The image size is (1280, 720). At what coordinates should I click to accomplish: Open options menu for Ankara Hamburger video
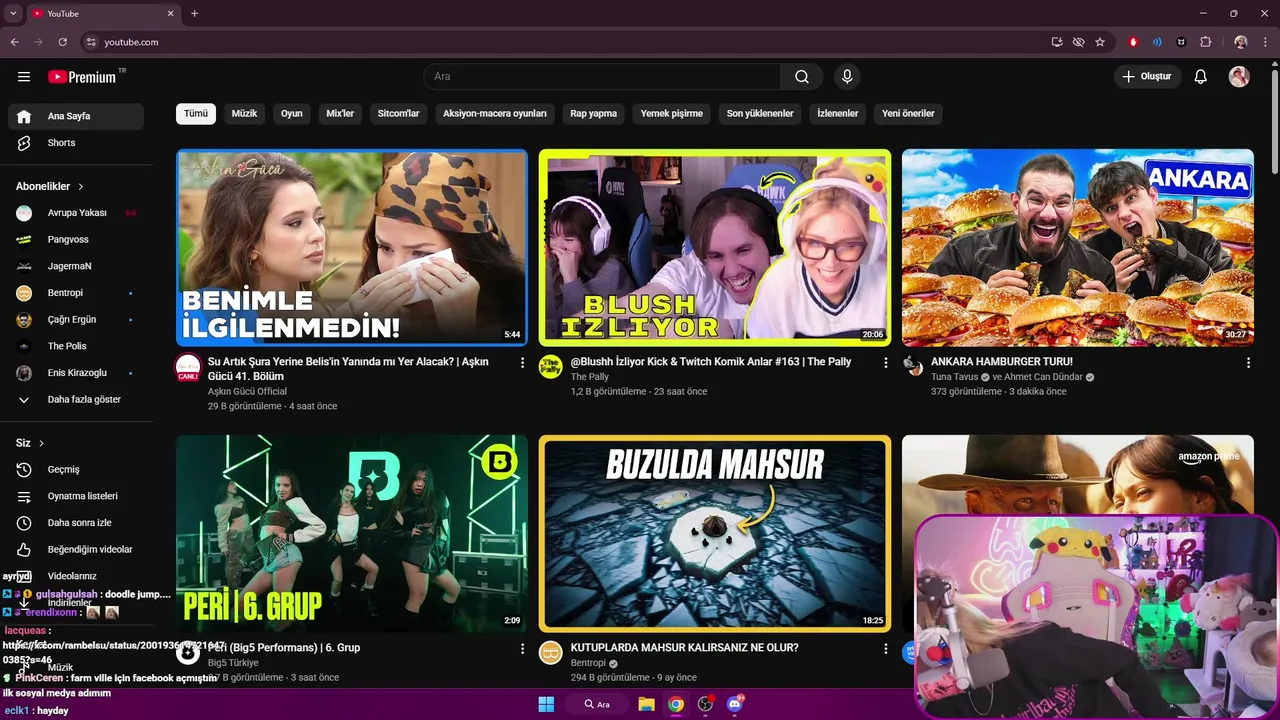point(1248,363)
